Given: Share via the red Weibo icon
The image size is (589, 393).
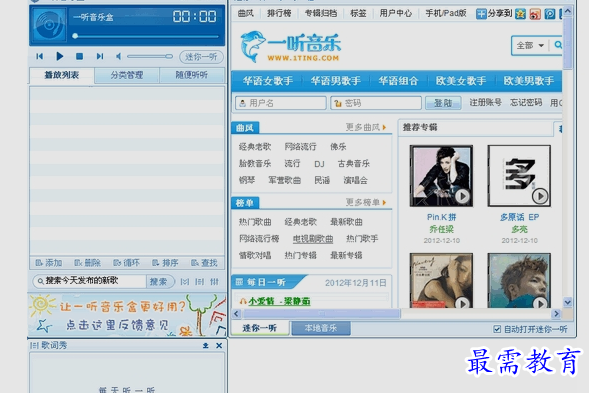Looking at the screenshot, I should pyautogui.click(x=535, y=14).
